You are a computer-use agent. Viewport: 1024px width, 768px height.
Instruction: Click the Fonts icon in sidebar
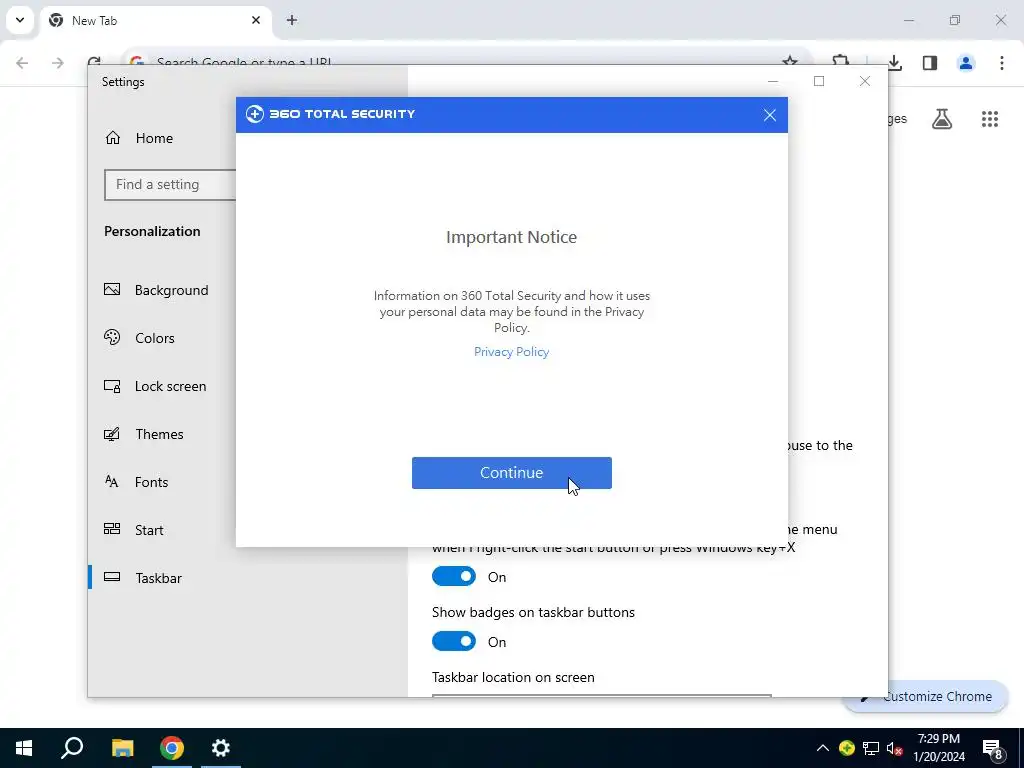point(112,481)
